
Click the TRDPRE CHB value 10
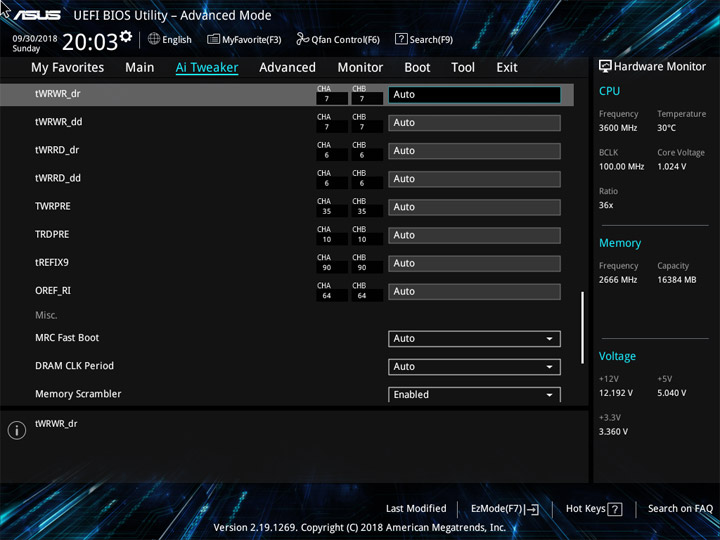coord(362,239)
